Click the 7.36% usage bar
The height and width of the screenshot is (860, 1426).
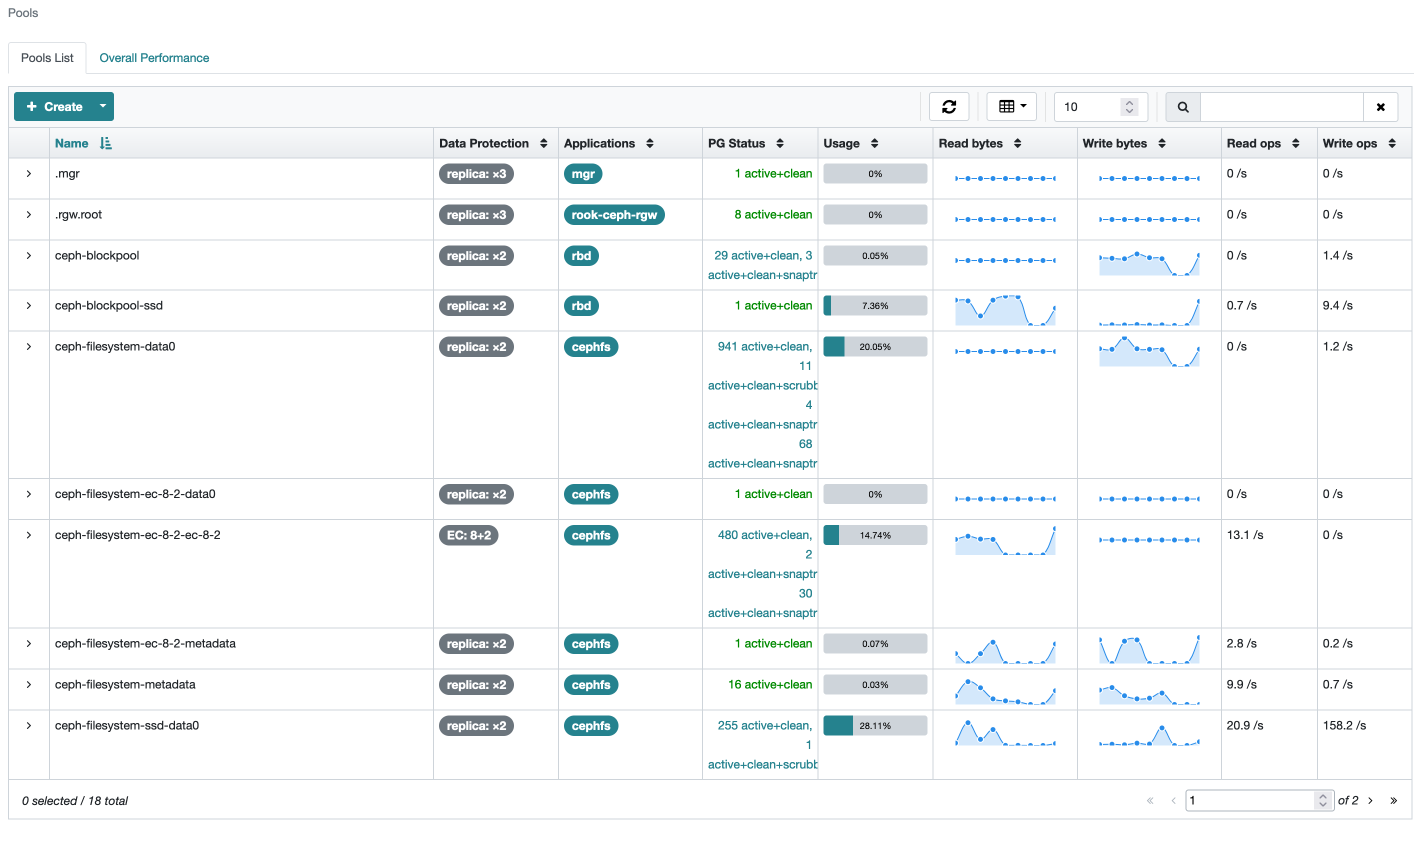point(875,306)
